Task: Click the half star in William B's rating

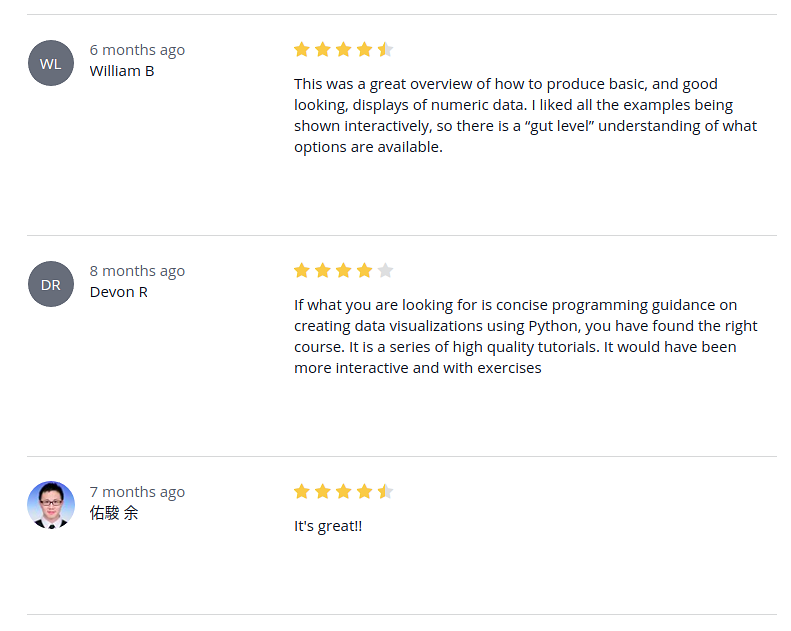Action: (385, 49)
